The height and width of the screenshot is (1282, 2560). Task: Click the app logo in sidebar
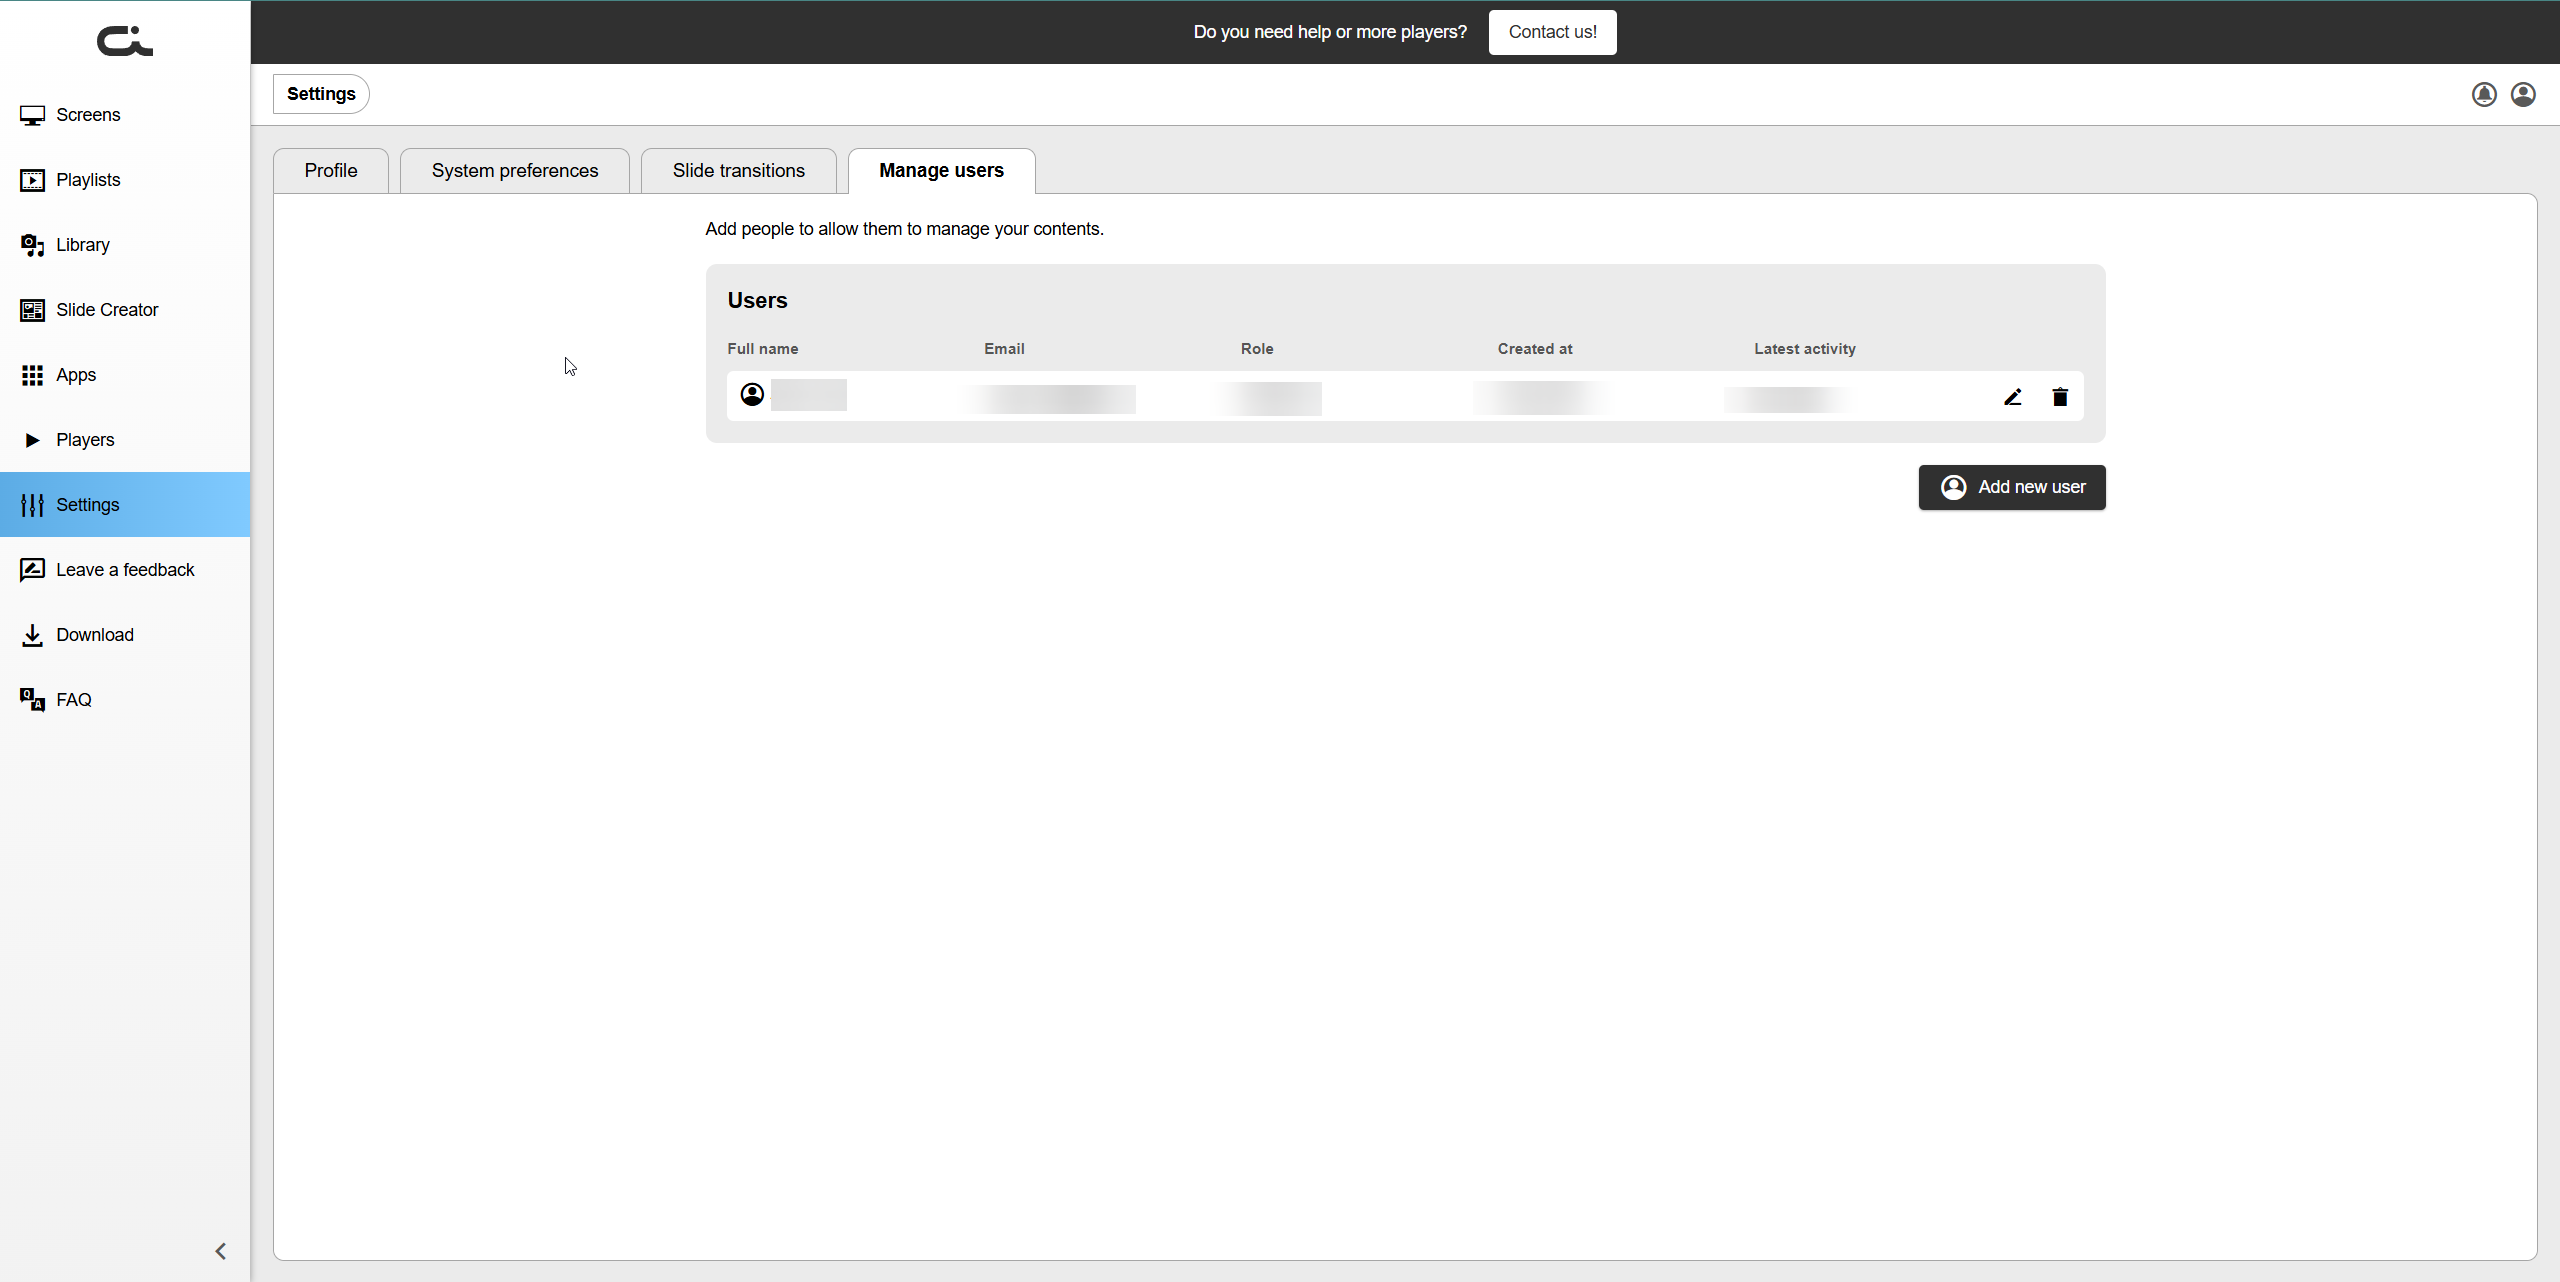pyautogui.click(x=124, y=41)
